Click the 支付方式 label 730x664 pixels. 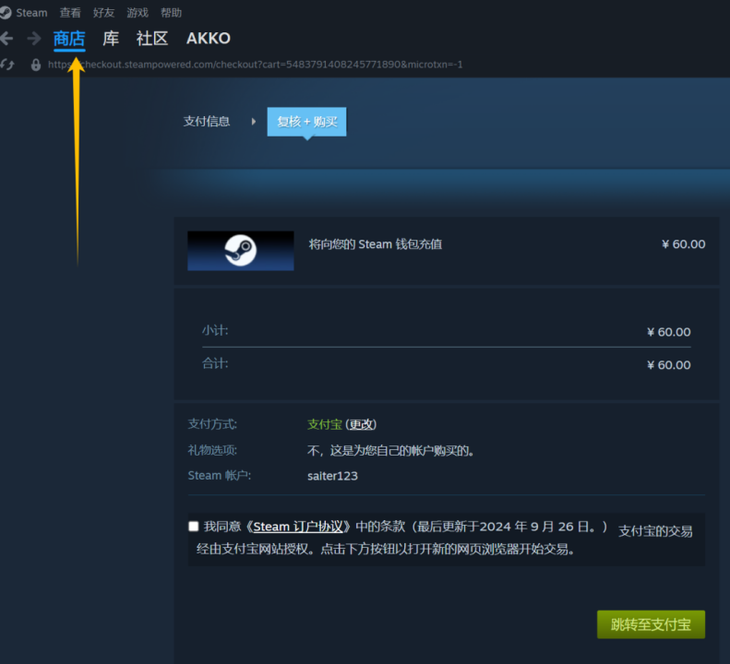pos(212,424)
